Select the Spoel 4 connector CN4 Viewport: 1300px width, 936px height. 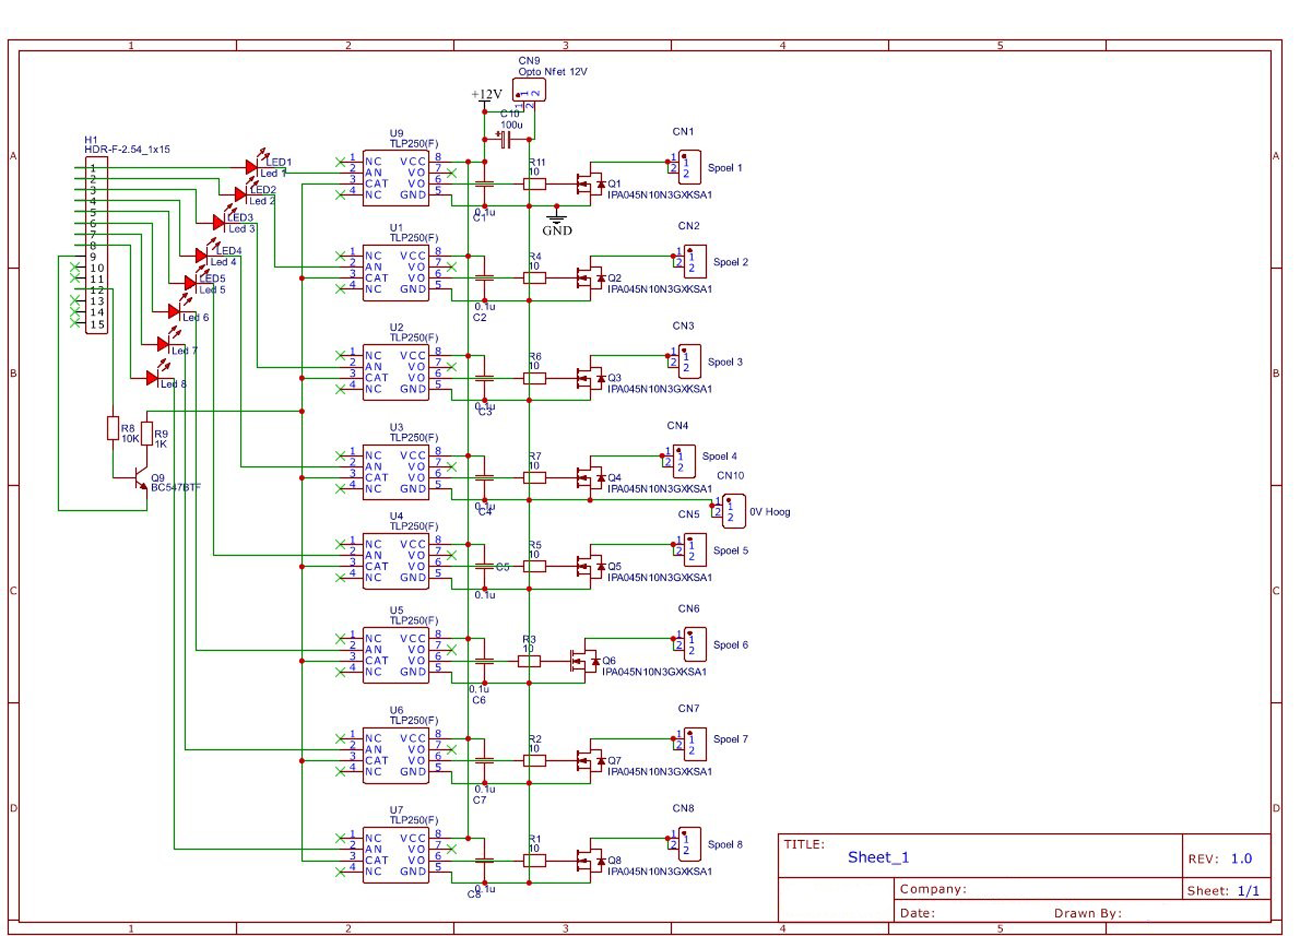tap(683, 461)
